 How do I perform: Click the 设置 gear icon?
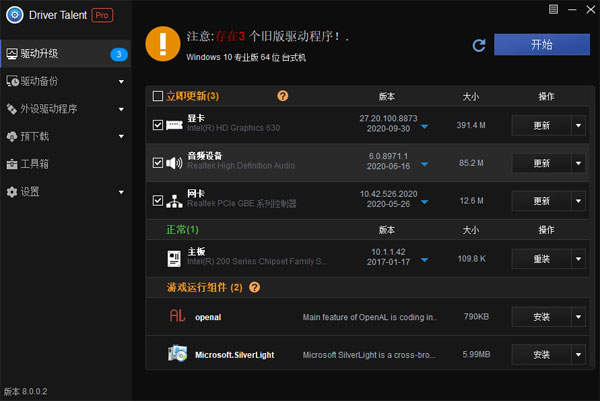(12, 192)
